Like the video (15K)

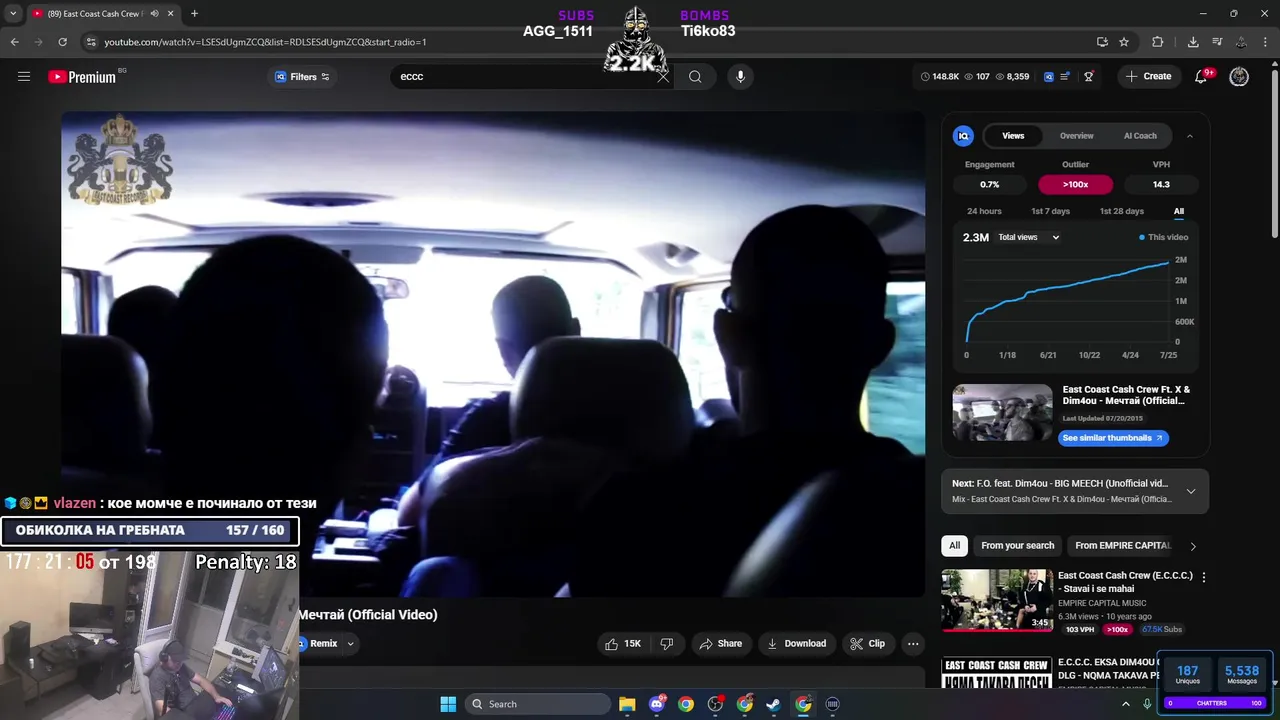[622, 644]
